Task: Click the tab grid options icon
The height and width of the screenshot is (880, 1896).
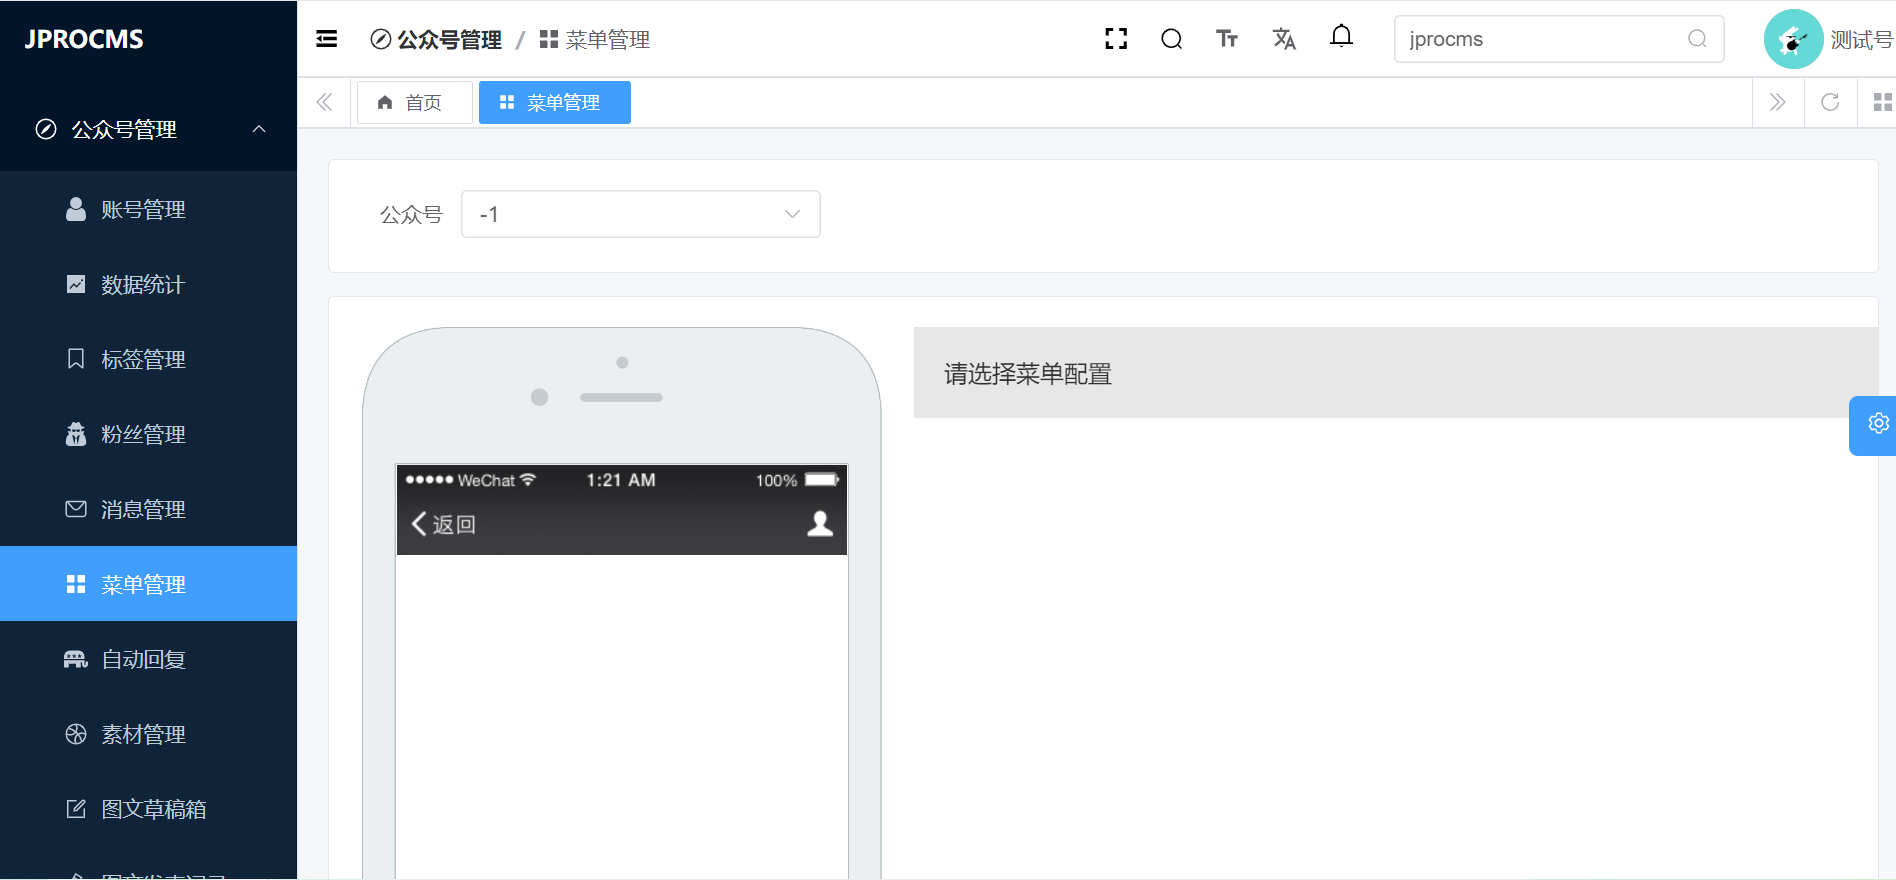Action: click(1882, 102)
